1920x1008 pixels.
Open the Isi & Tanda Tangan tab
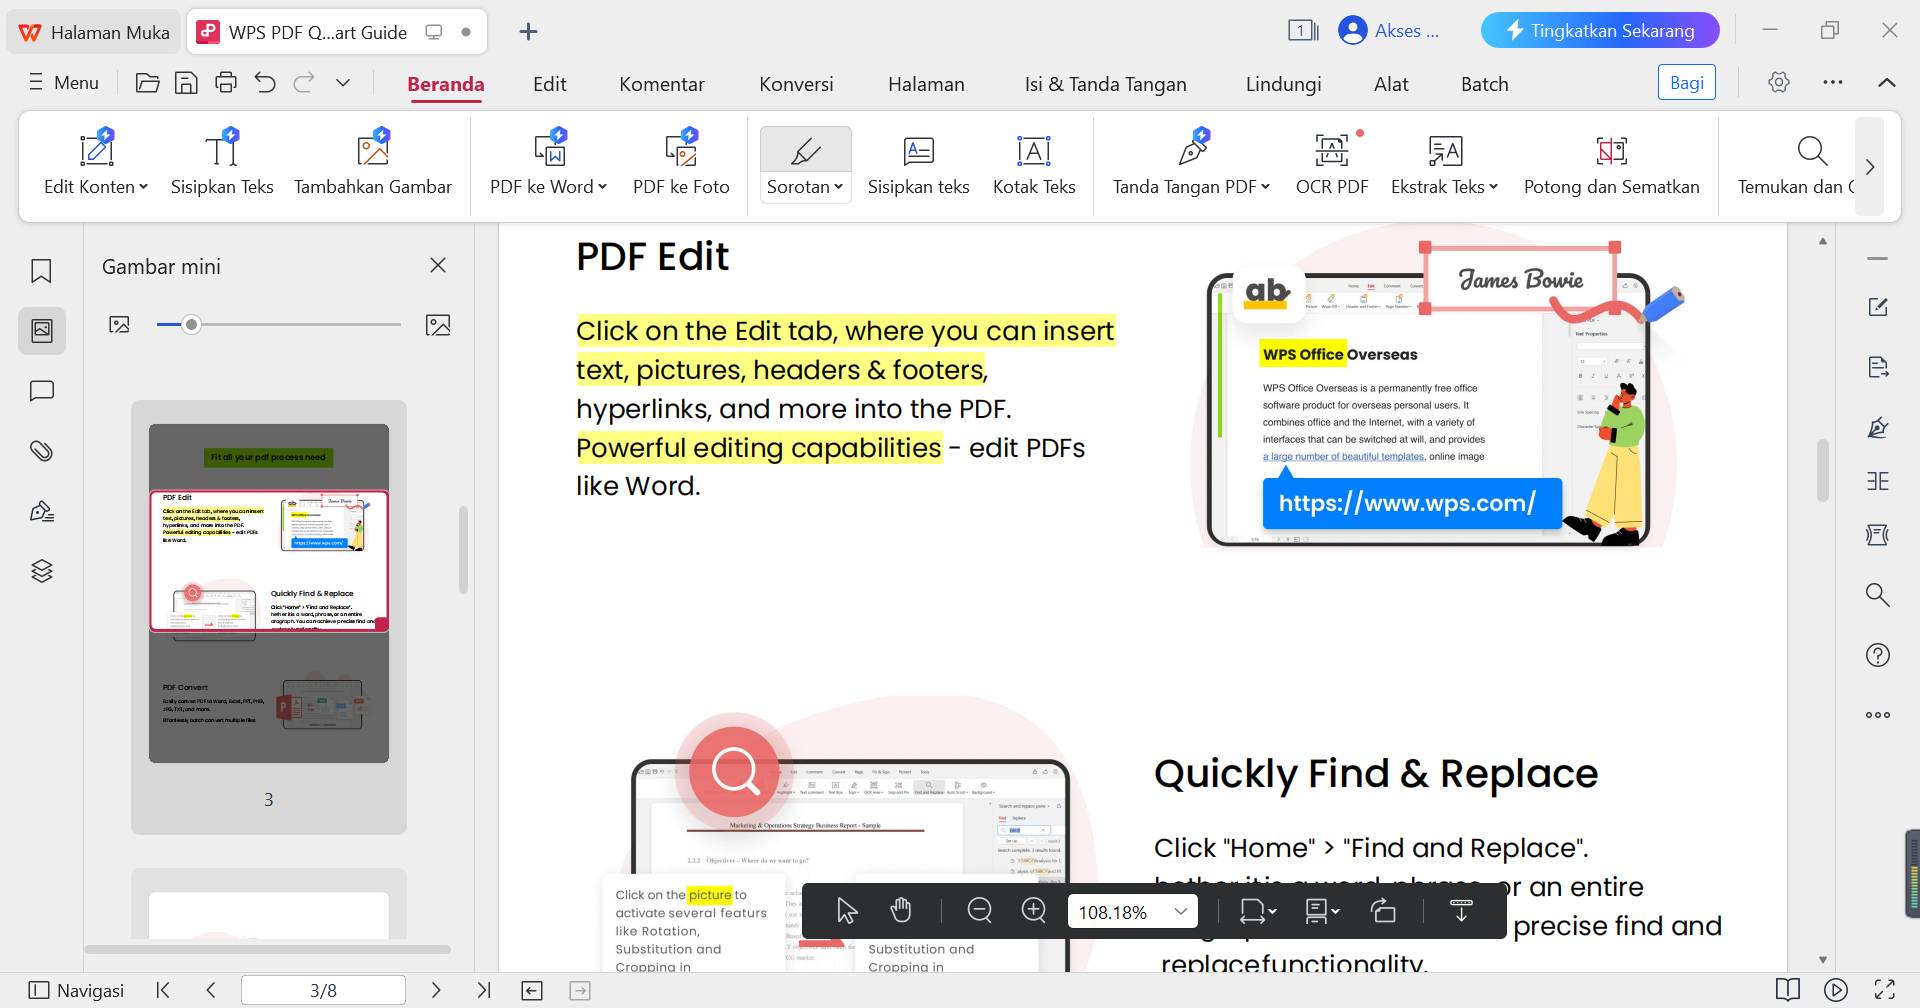coord(1104,83)
